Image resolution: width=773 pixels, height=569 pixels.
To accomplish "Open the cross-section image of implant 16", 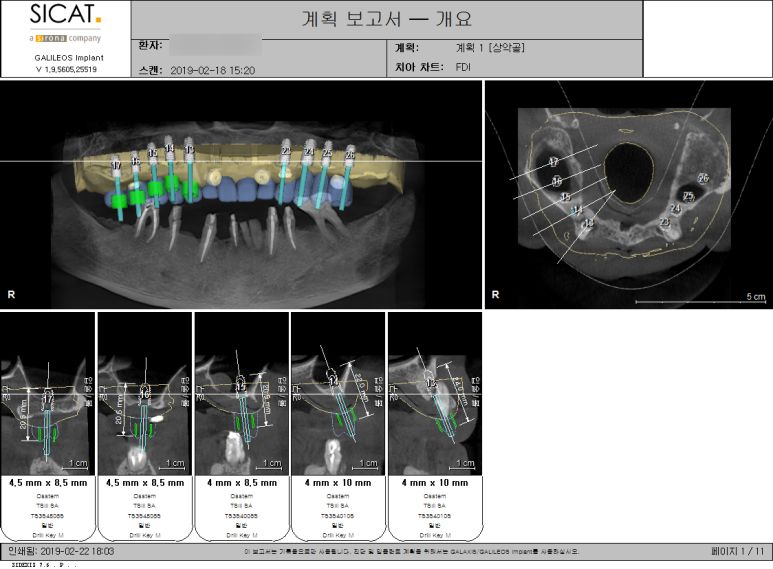I will click(x=144, y=393).
